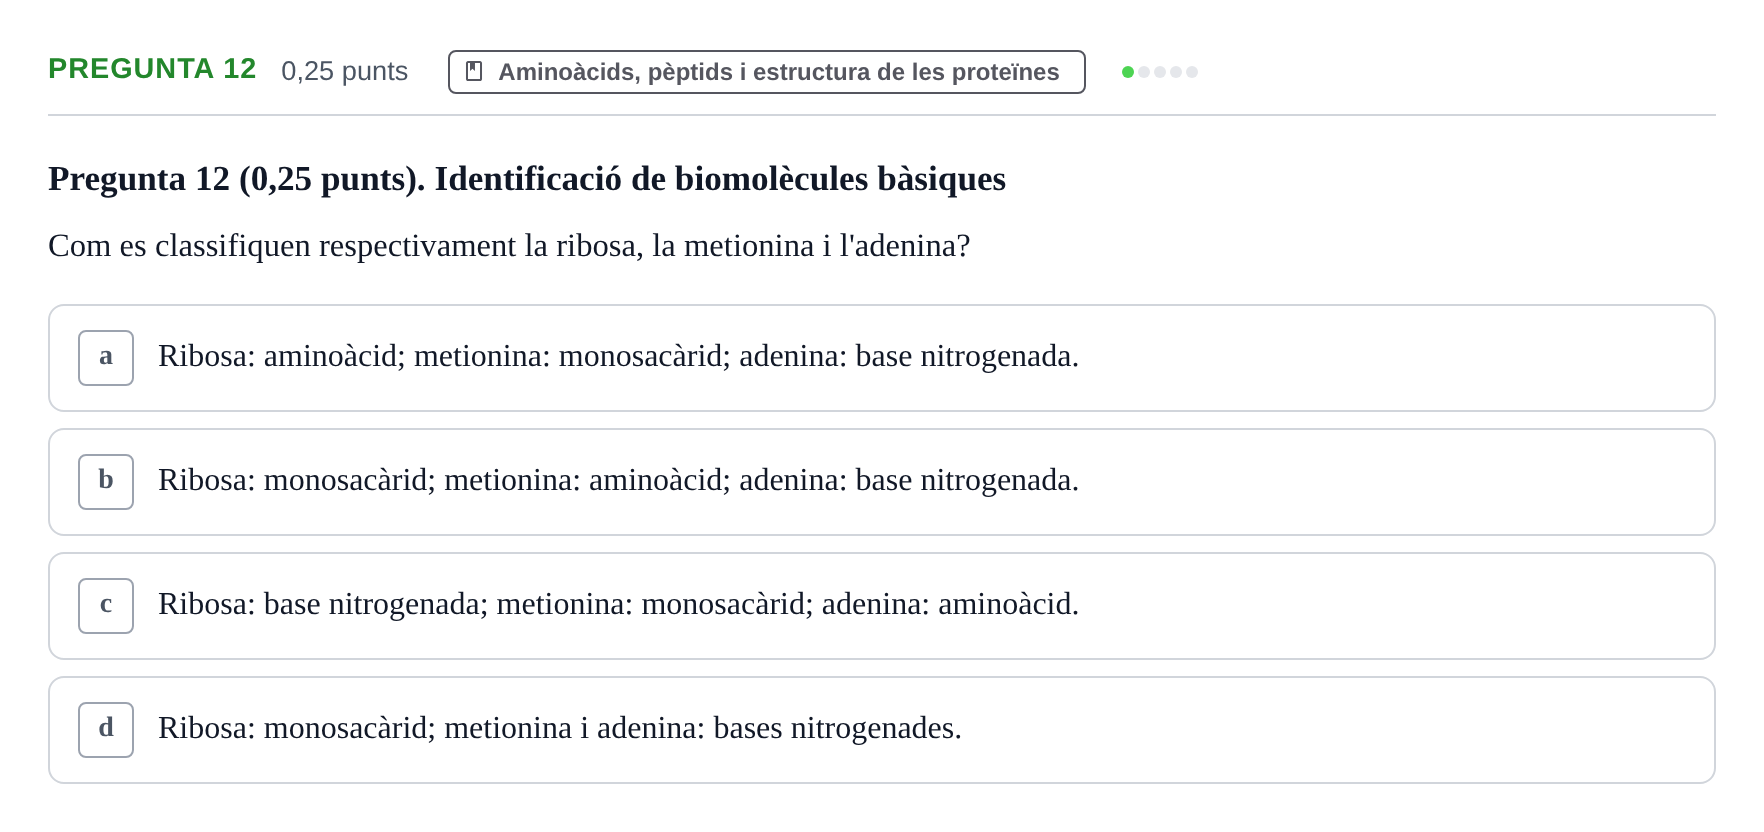Click the difficulty dots indicator
The height and width of the screenshot is (832, 1764).
pyautogui.click(x=1160, y=72)
